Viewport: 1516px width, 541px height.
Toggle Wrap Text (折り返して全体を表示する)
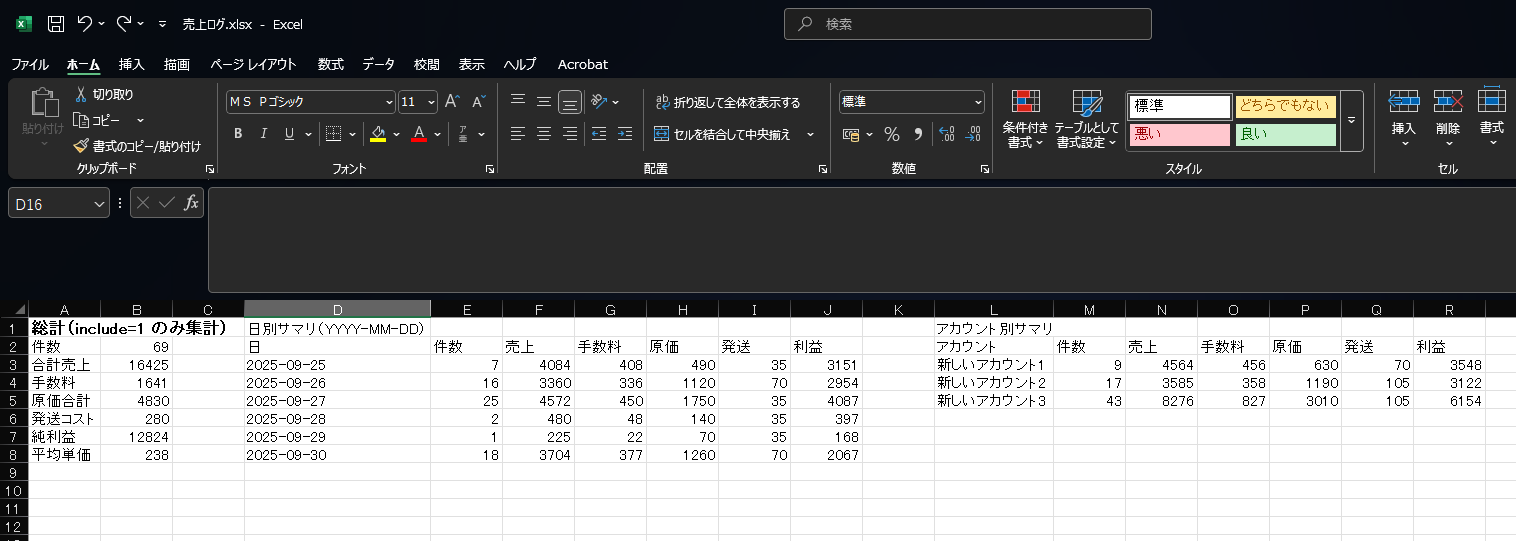[727, 102]
